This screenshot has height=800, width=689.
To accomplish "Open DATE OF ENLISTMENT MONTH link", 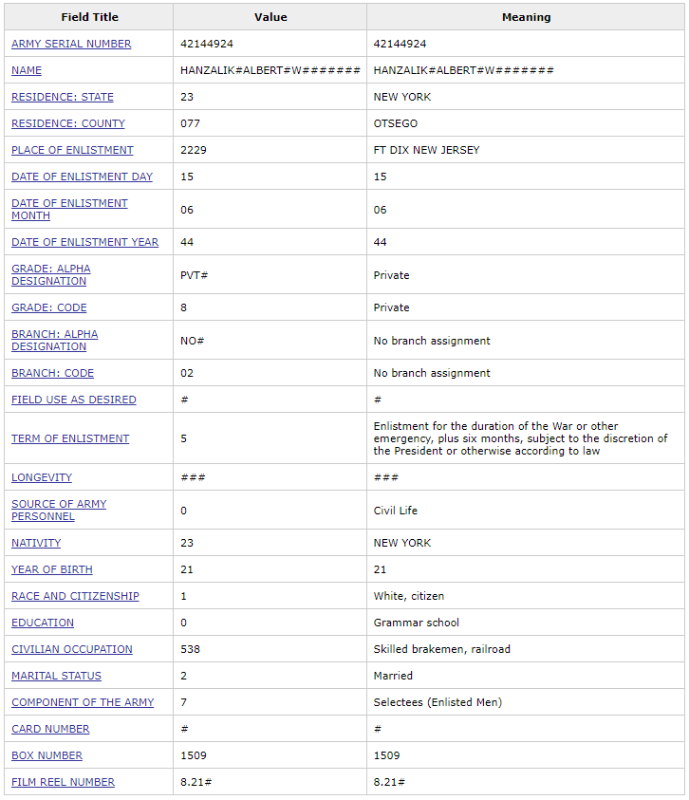I will (69, 209).
